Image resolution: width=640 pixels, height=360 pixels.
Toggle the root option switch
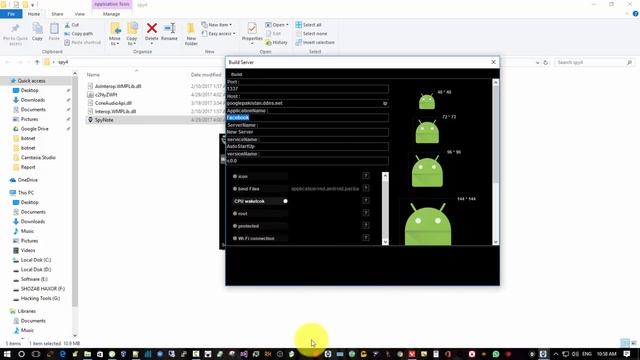tap(235, 213)
